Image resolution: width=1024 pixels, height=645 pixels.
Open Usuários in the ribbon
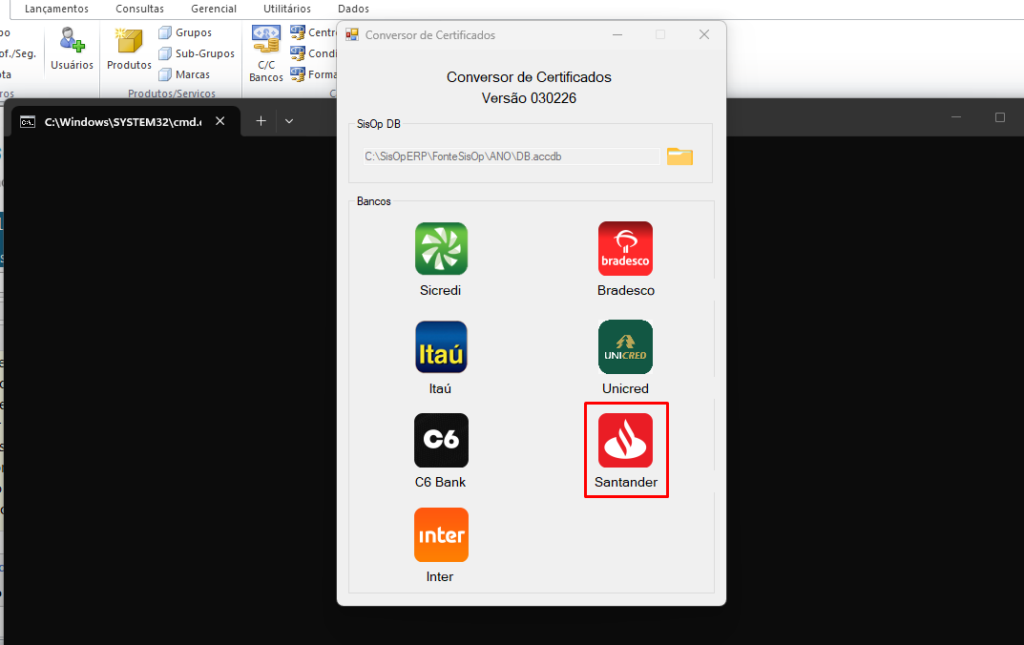coord(72,49)
